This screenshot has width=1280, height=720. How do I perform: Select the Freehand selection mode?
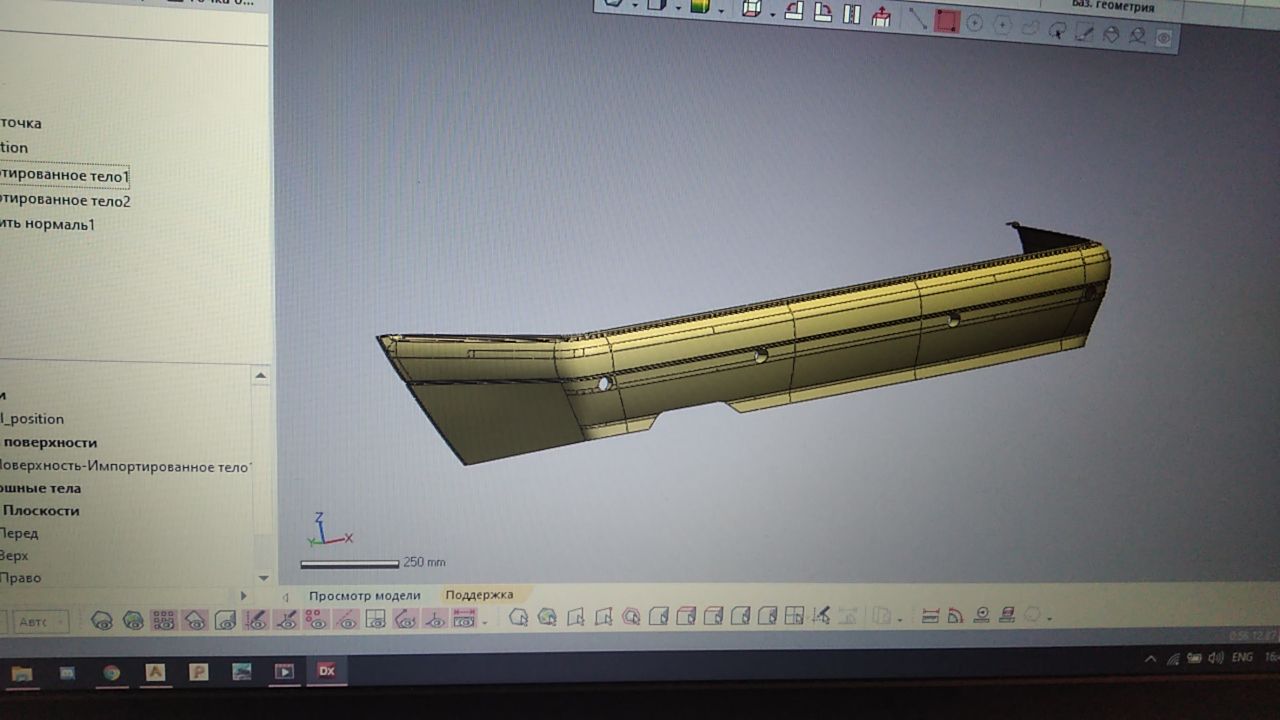[x=1029, y=28]
